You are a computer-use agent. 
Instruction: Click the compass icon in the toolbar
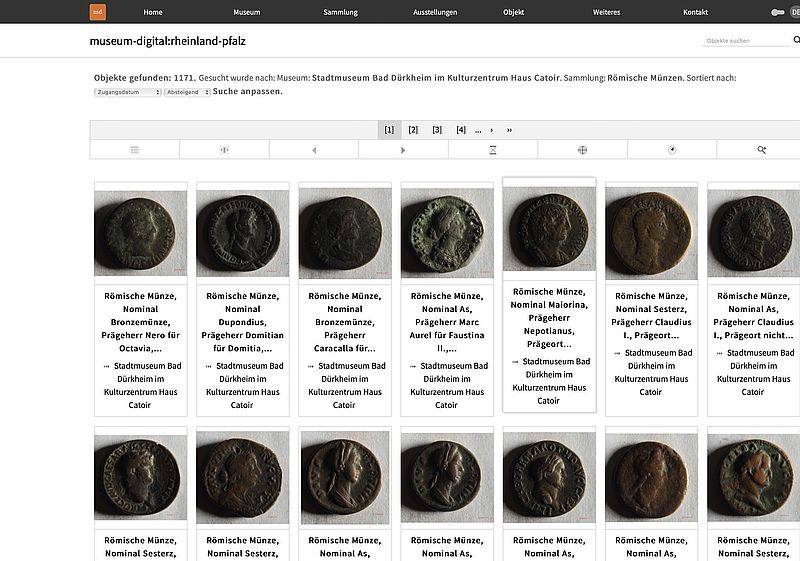point(672,150)
